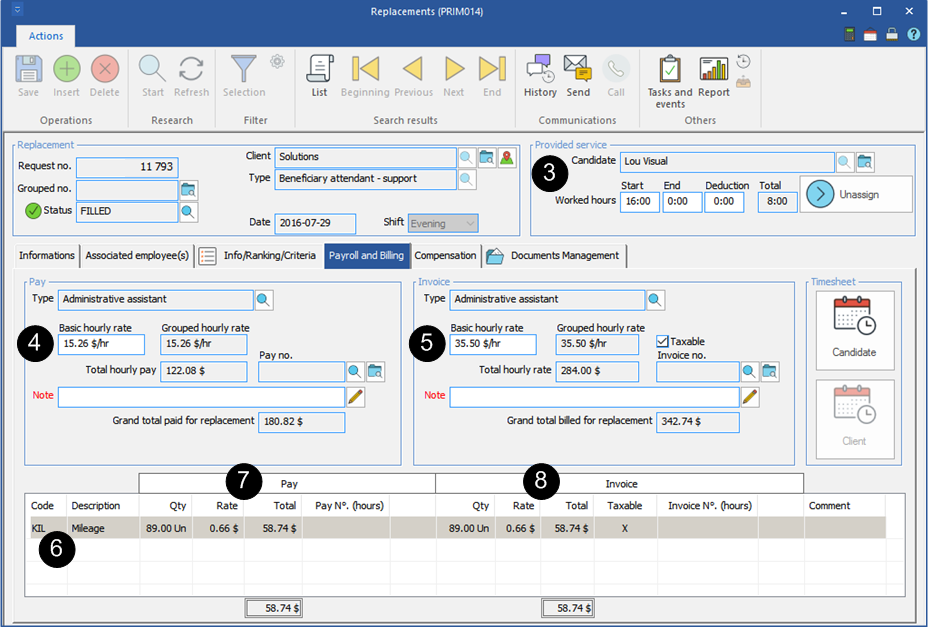This screenshot has height=627, width=928.
Task: Search Invoice no. with magnifier icon
Action: [749, 372]
